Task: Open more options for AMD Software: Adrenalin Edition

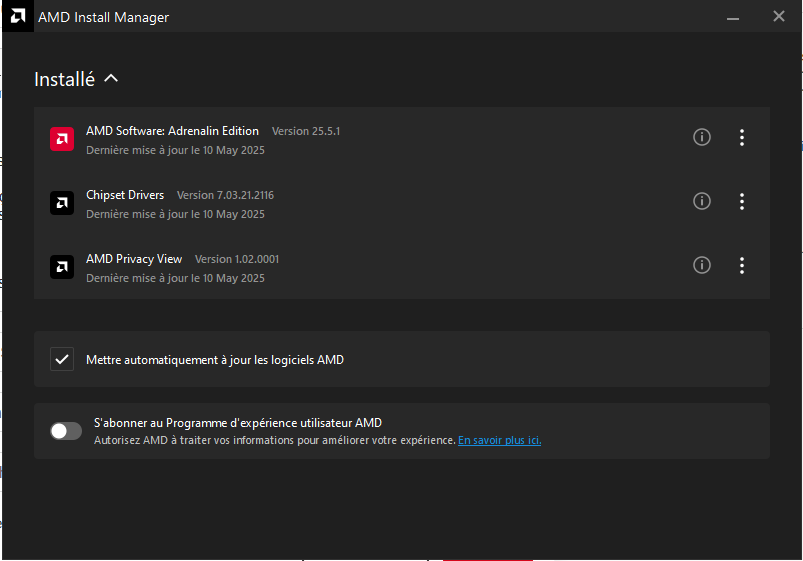Action: [742, 137]
